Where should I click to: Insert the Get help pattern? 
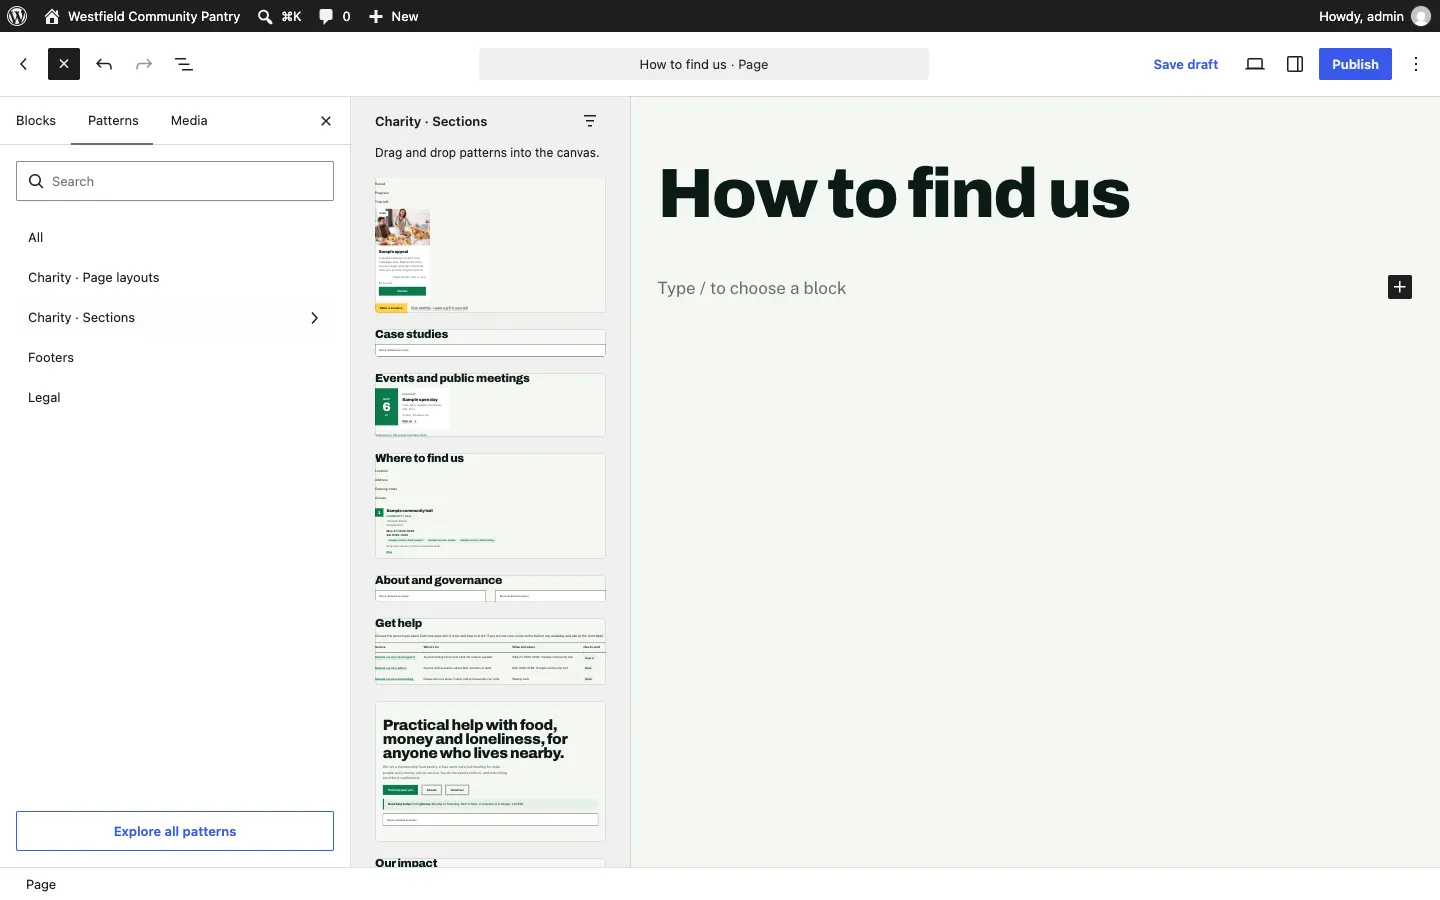coord(490,651)
